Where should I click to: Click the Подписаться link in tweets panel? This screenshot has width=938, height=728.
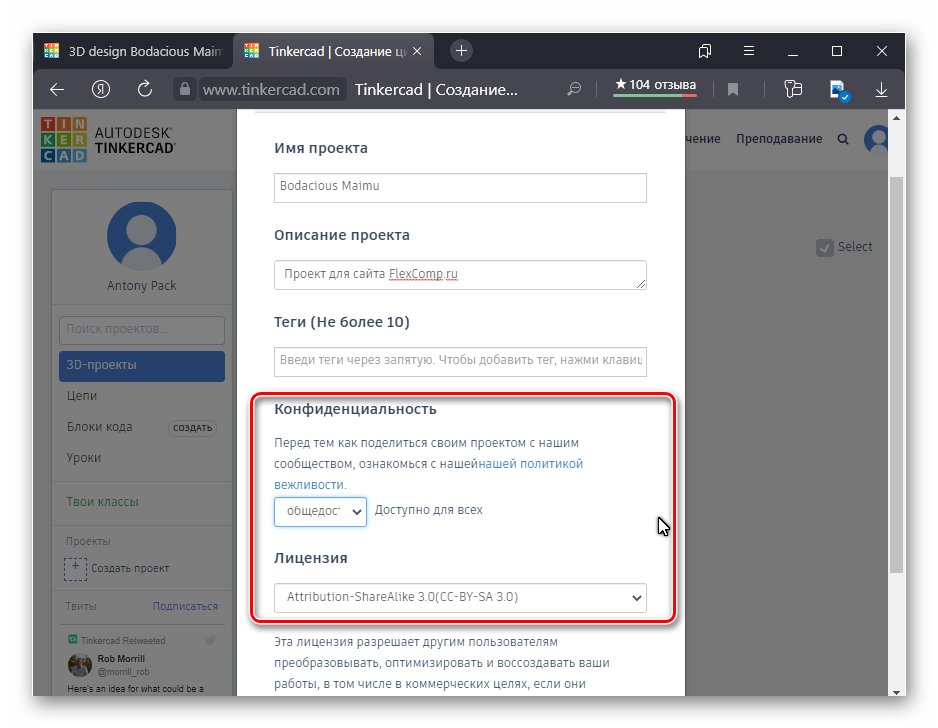tap(185, 606)
